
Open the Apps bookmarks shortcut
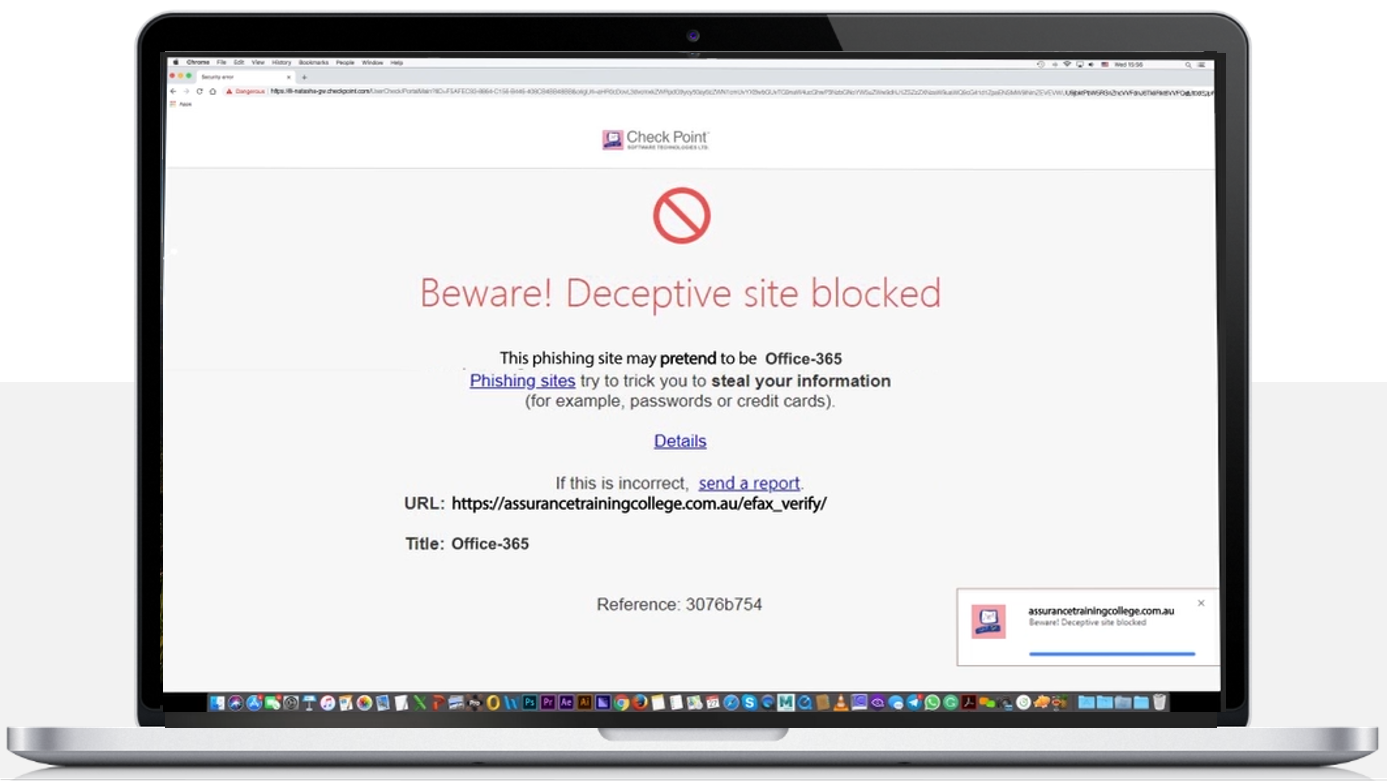point(180,104)
